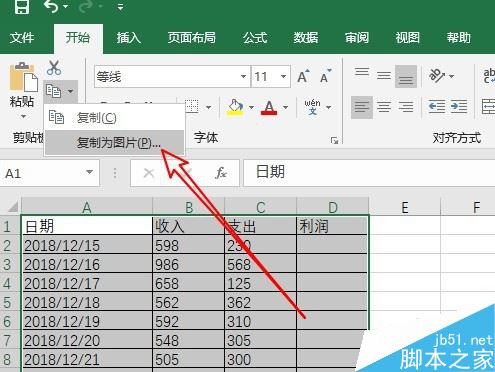
Task: Open the phonetic guide dropdown arrow
Action: [x=329, y=107]
